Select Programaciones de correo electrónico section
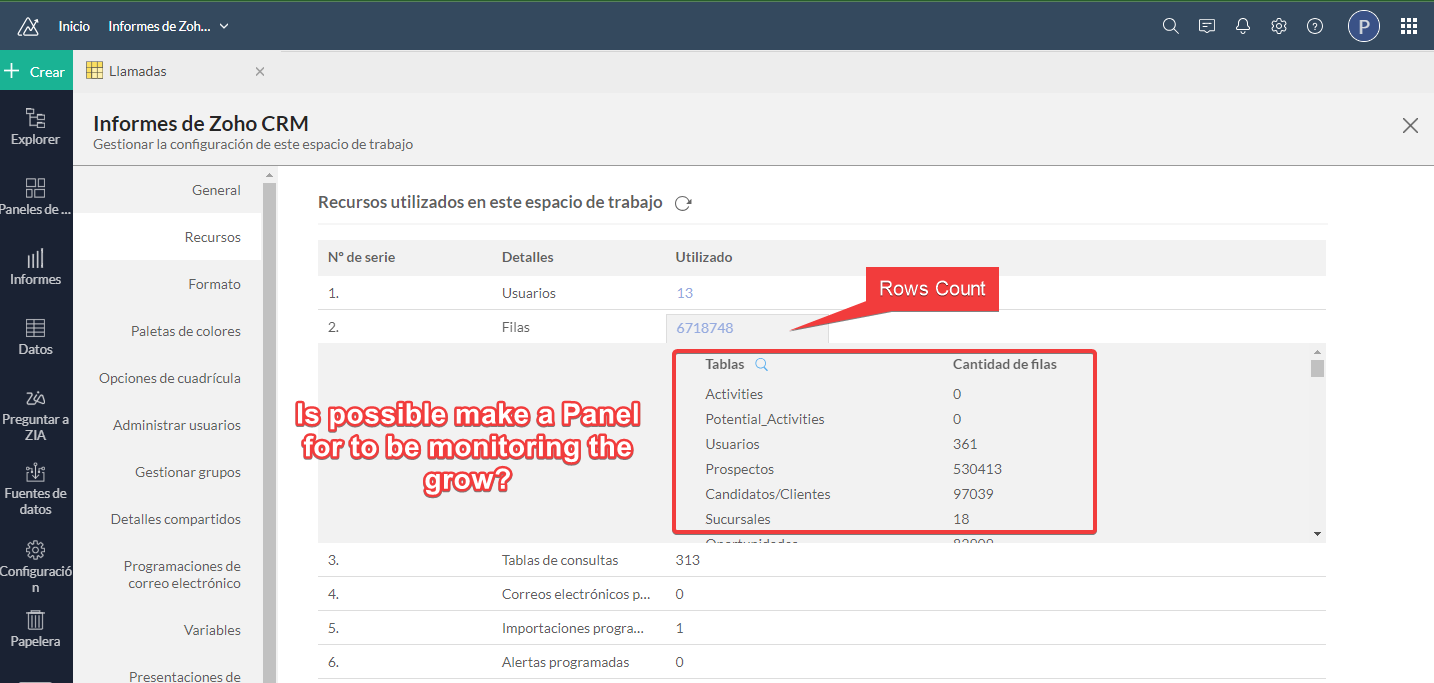The width and height of the screenshot is (1434, 683). coord(168,574)
